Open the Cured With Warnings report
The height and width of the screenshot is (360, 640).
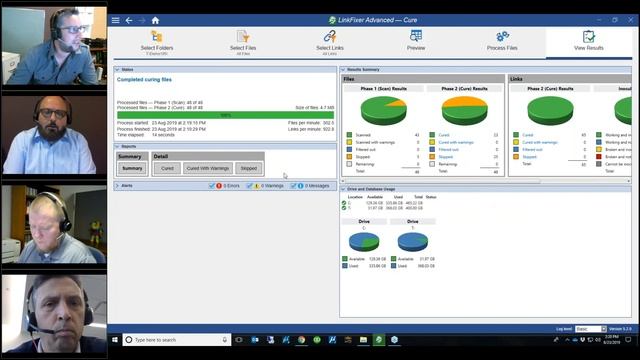(x=208, y=168)
